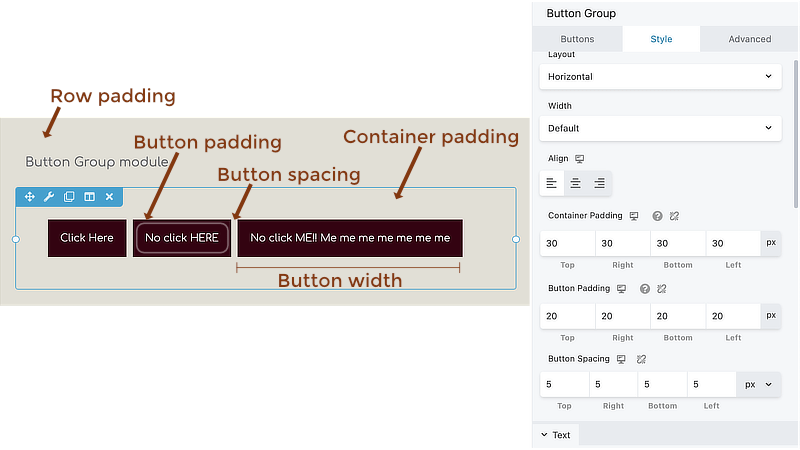
Task: Open help icon for Button Padding
Action: [x=645, y=289]
